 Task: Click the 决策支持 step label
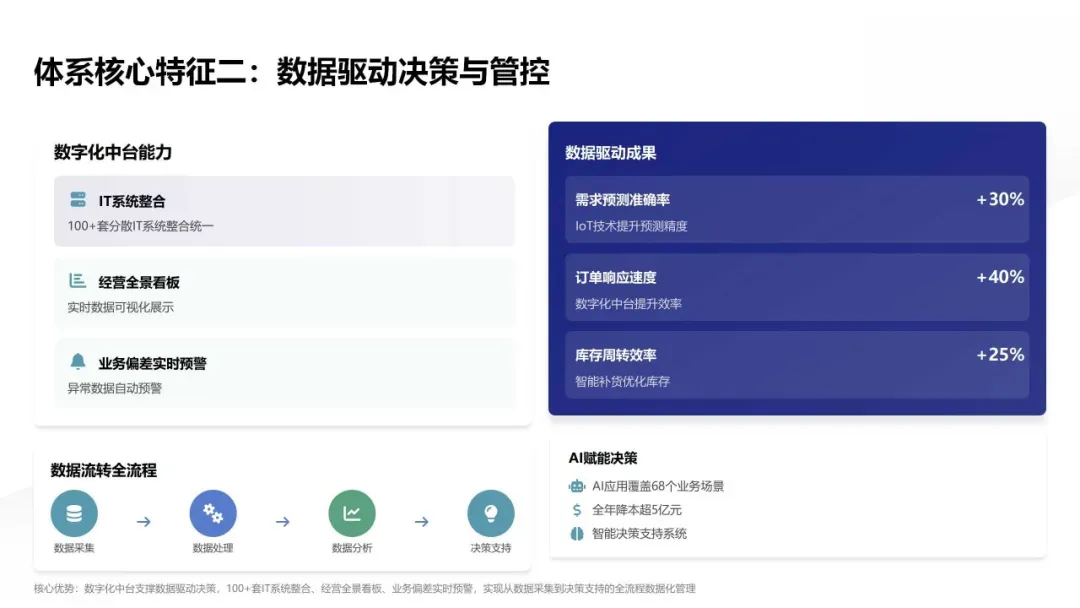click(490, 548)
